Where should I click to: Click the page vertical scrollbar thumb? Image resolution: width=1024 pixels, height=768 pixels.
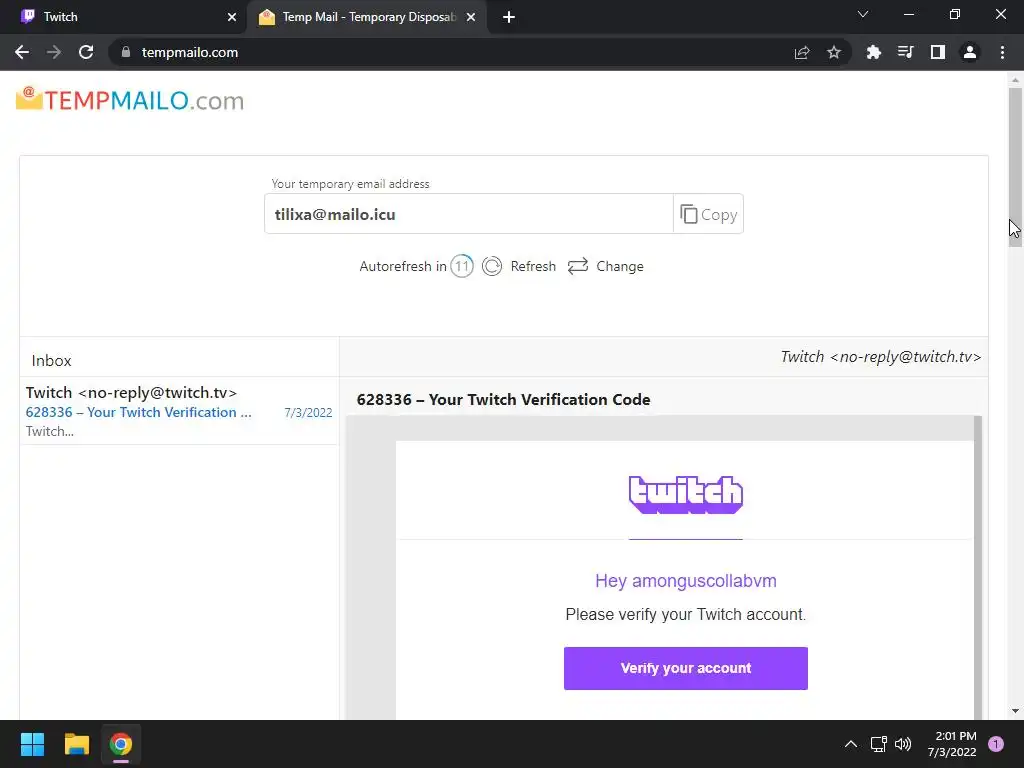click(1015, 167)
